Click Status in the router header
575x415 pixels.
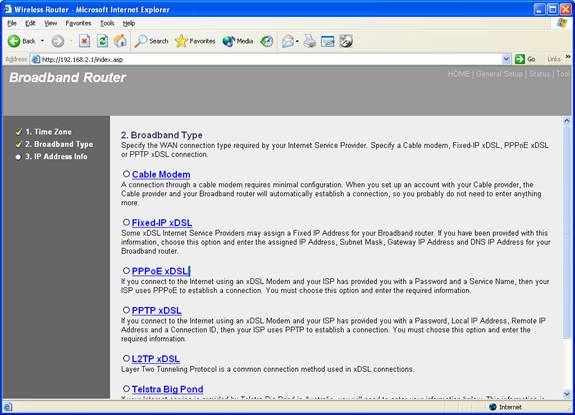539,74
